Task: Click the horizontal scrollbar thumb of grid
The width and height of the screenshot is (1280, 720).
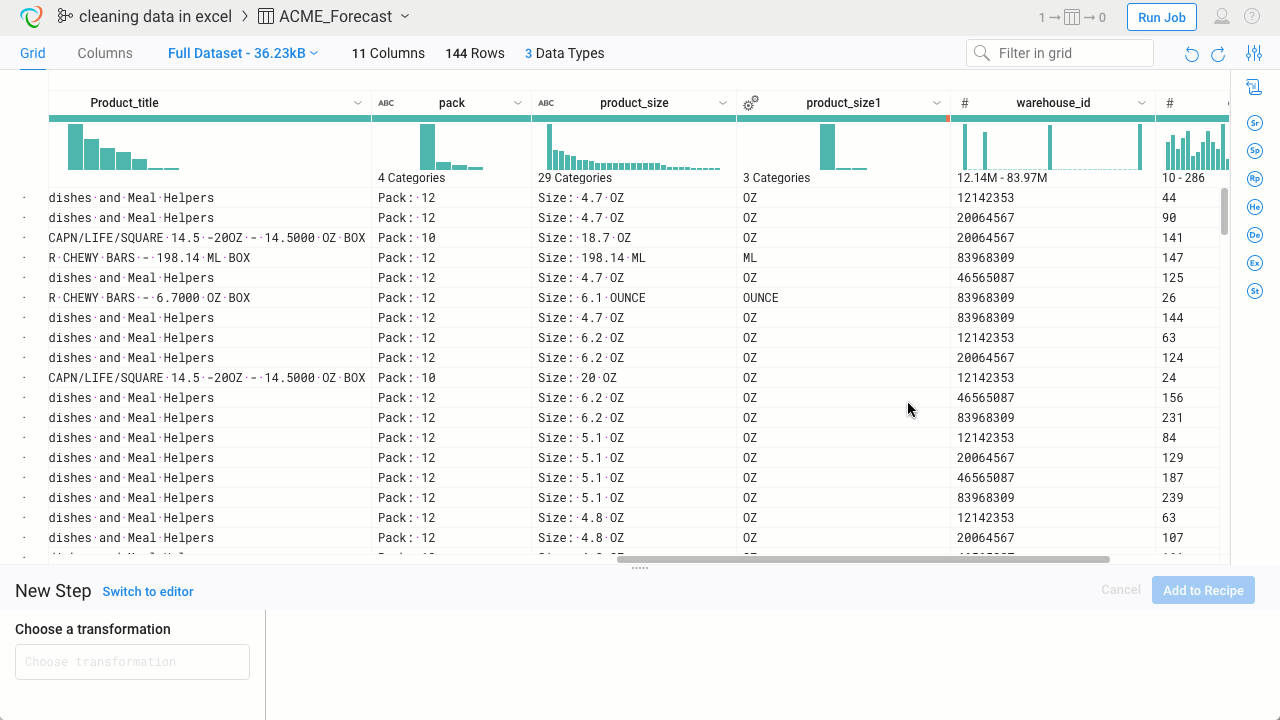Action: 863,559
